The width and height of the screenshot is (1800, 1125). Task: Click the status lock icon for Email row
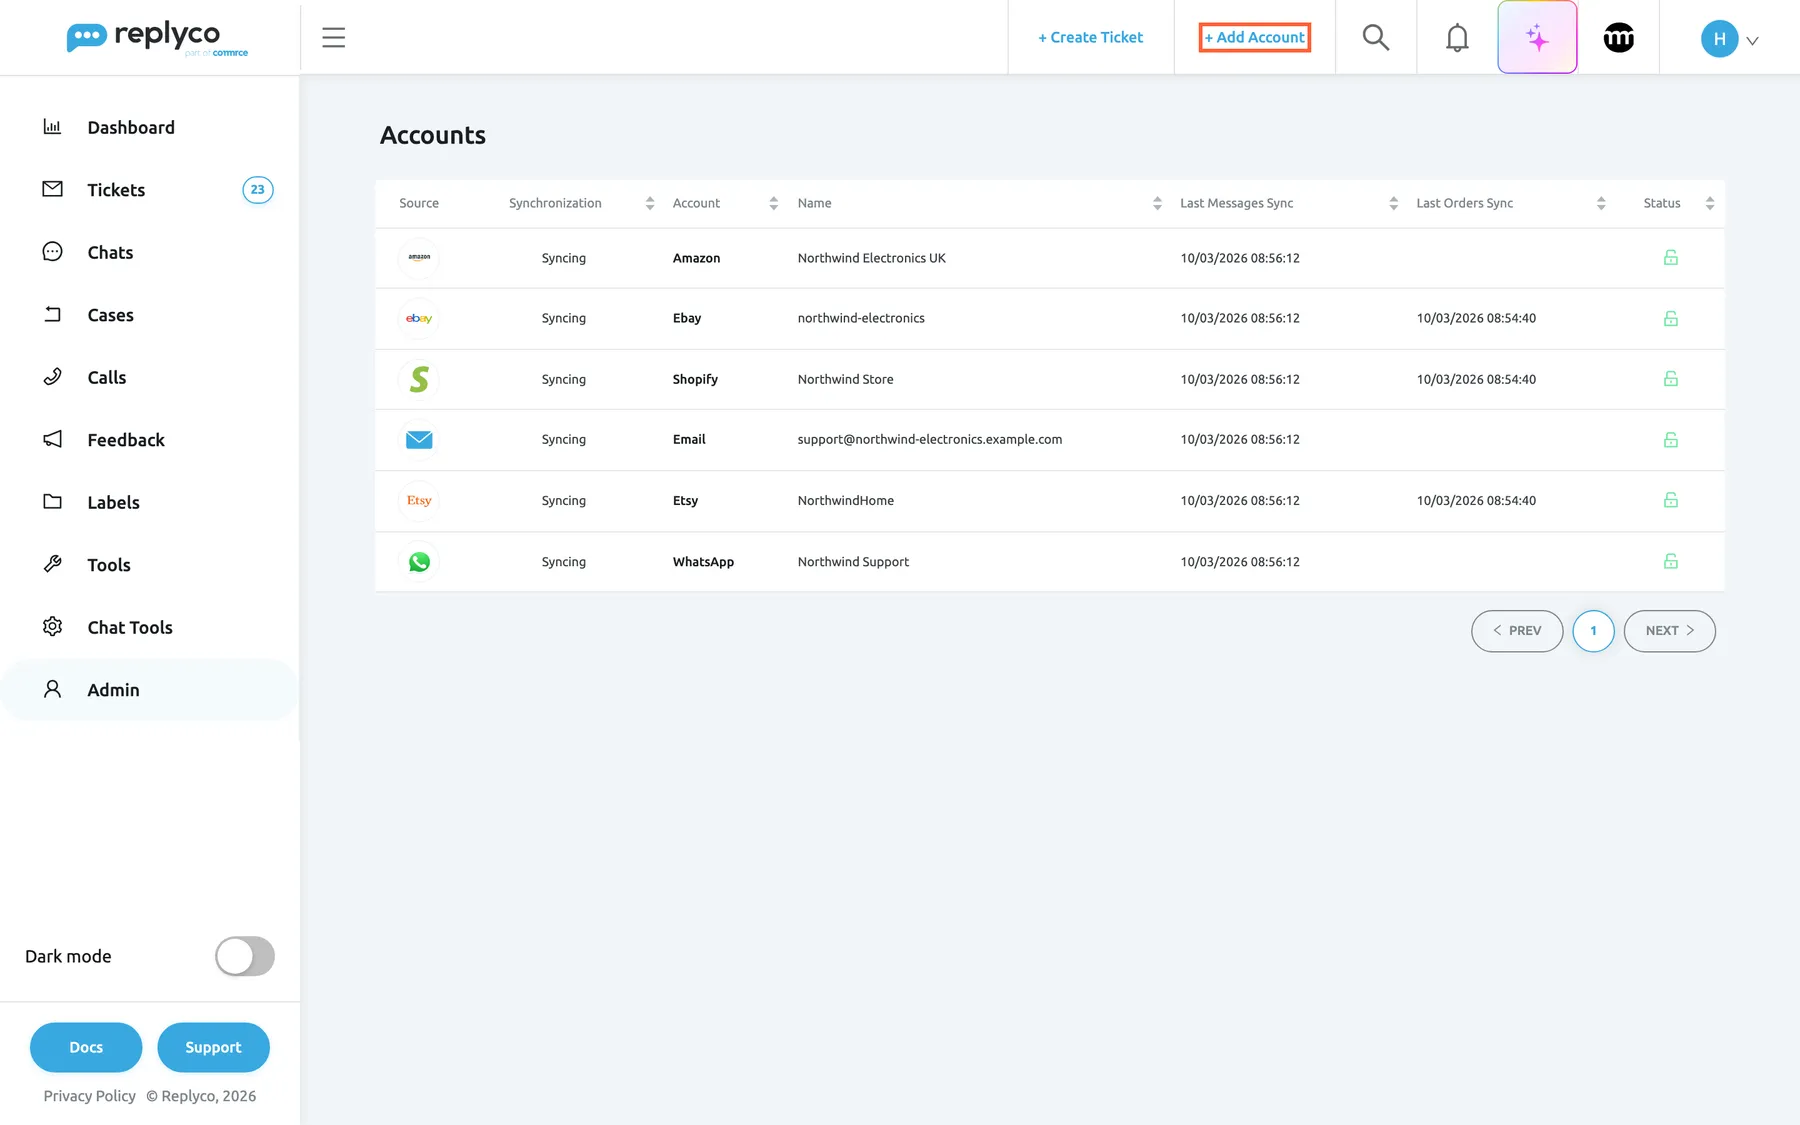[x=1670, y=440]
